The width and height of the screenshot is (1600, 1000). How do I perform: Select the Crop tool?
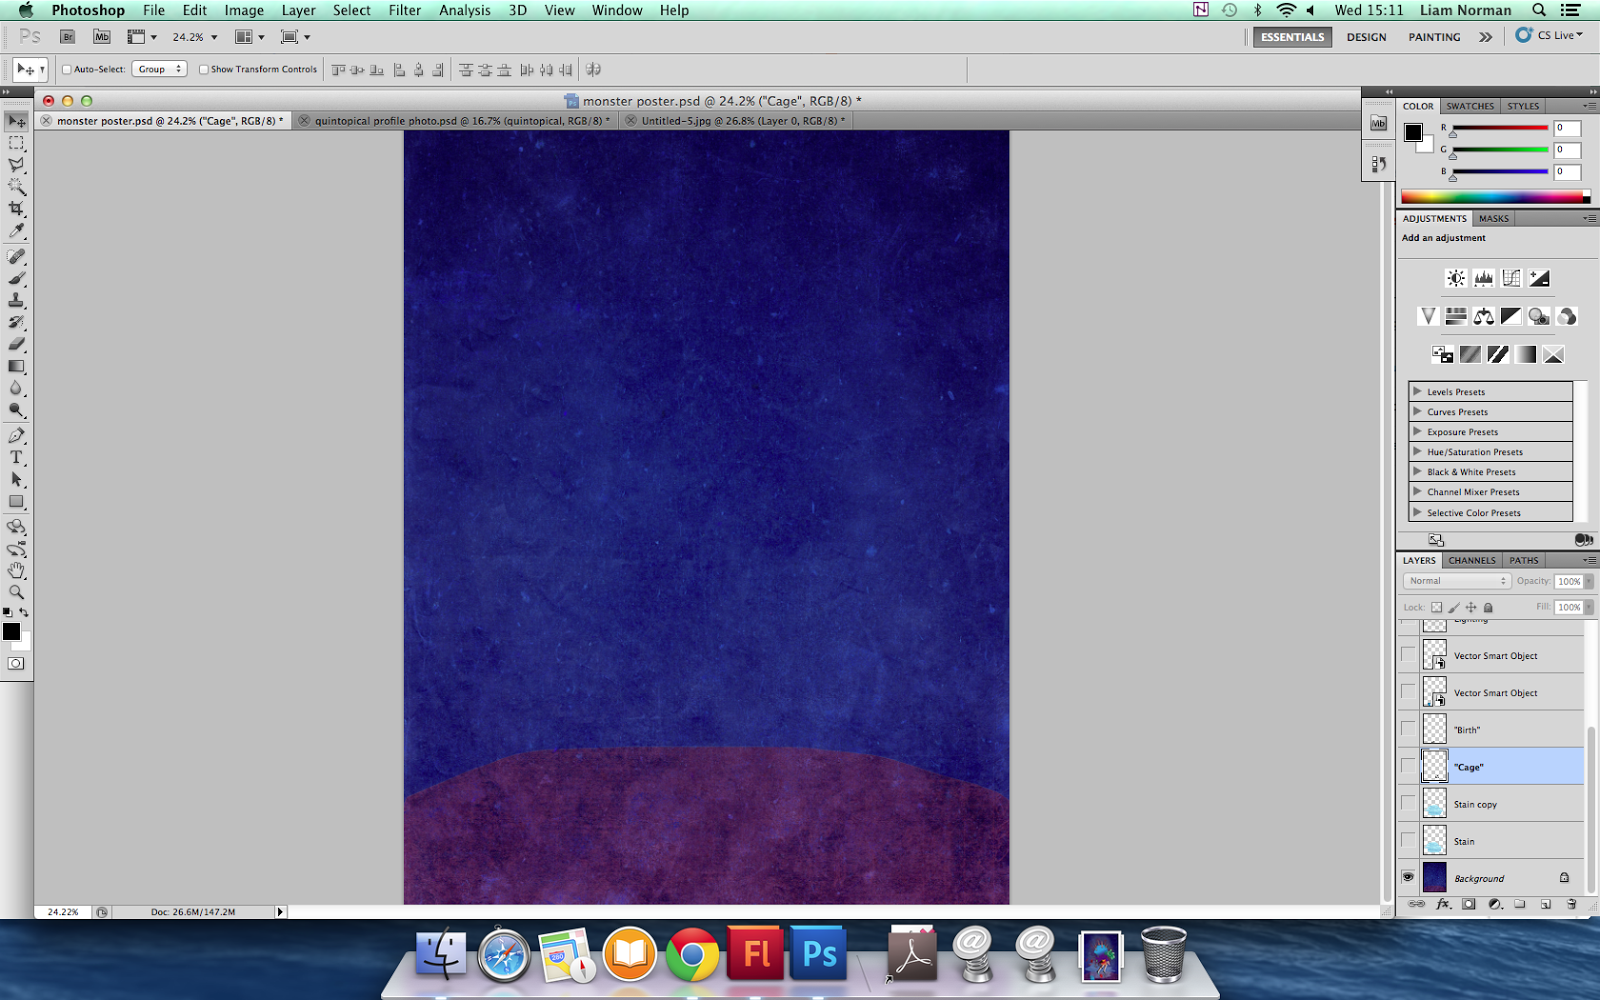click(16, 209)
